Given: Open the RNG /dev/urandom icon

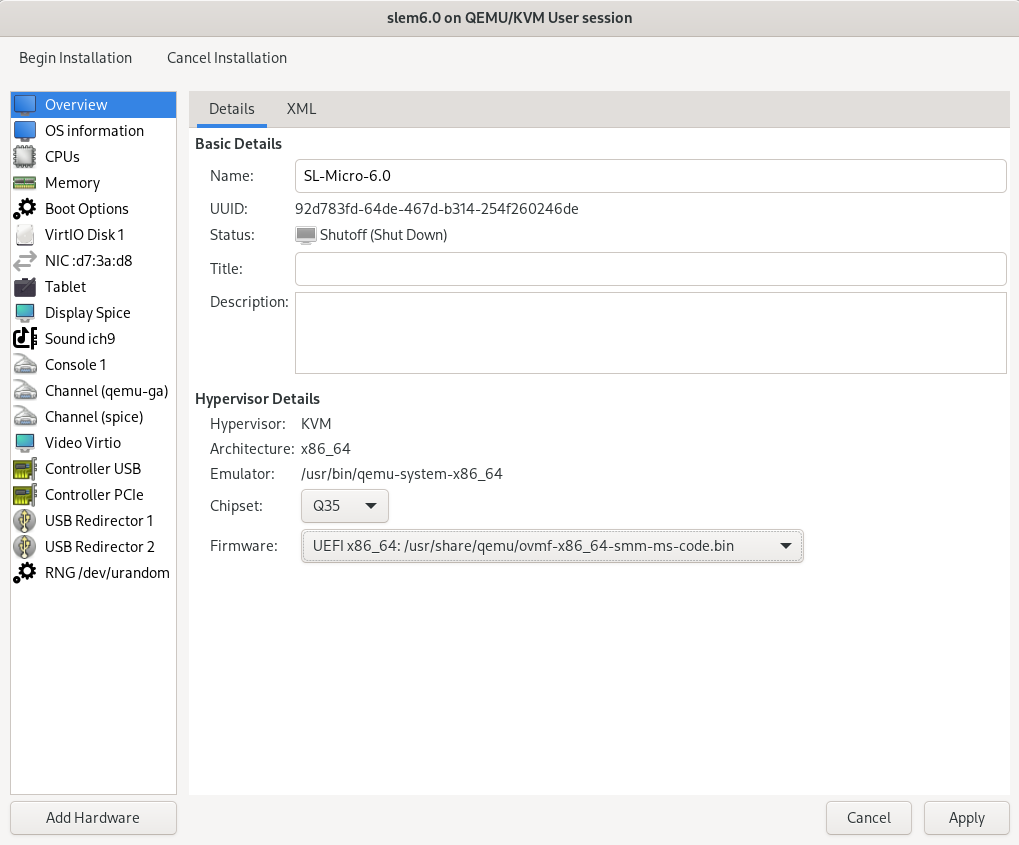Looking at the screenshot, I should point(27,572).
